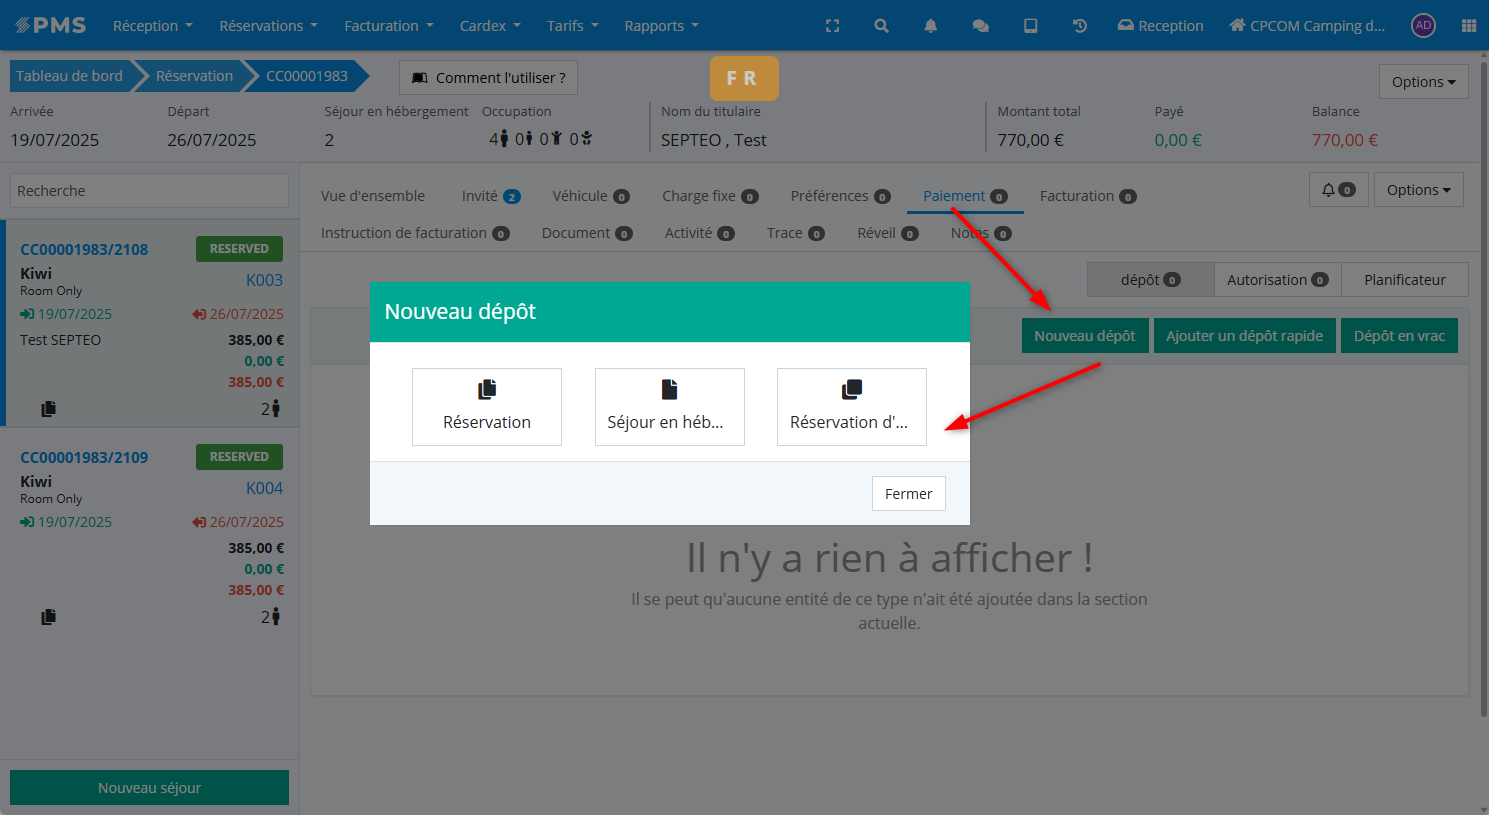Open the Facturation dropdown menu
The image size is (1489, 815).
pyautogui.click(x=388, y=26)
